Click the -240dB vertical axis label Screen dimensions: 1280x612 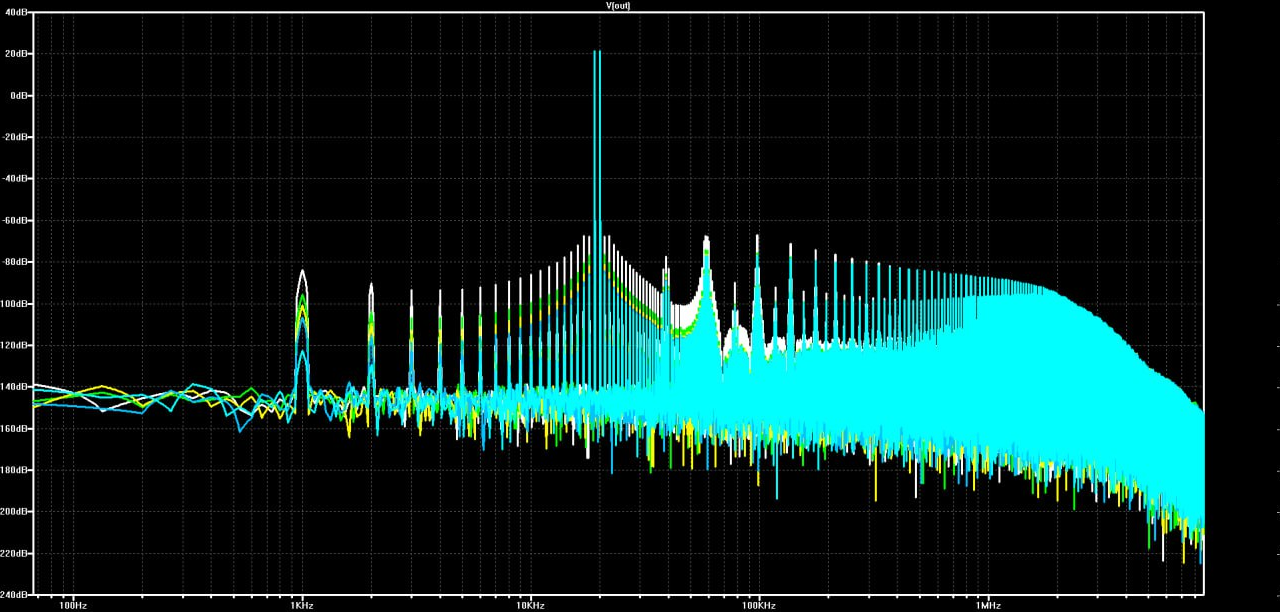14,594
